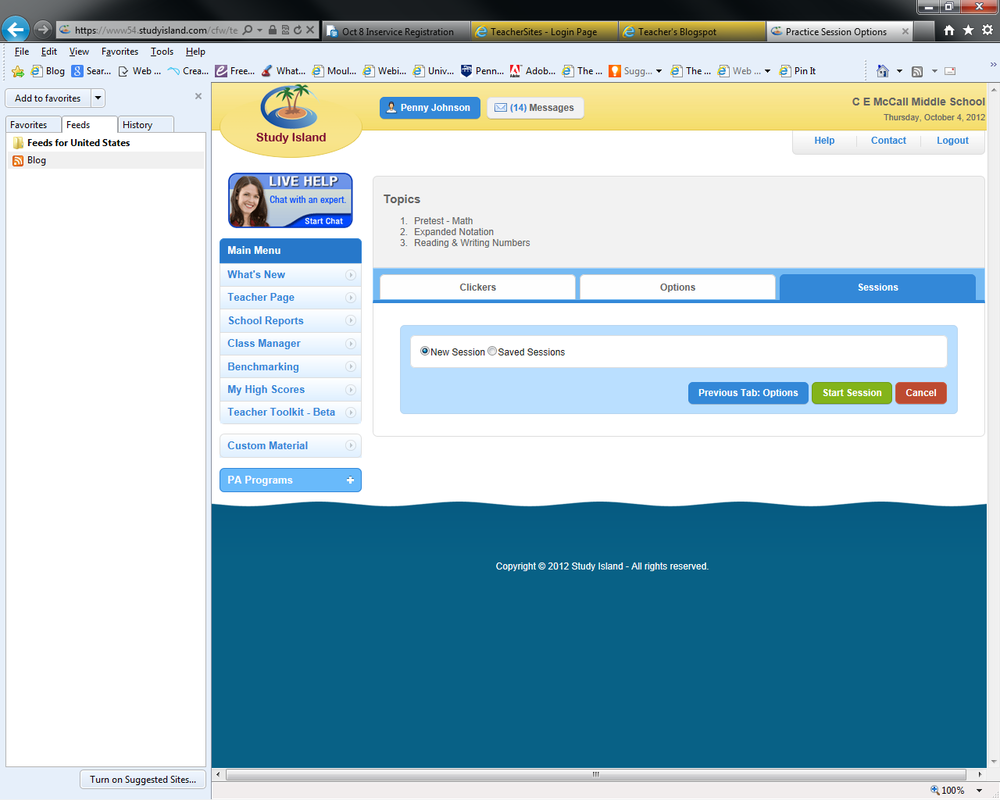Toggle Compatibility View next to the address bar

click(283, 29)
